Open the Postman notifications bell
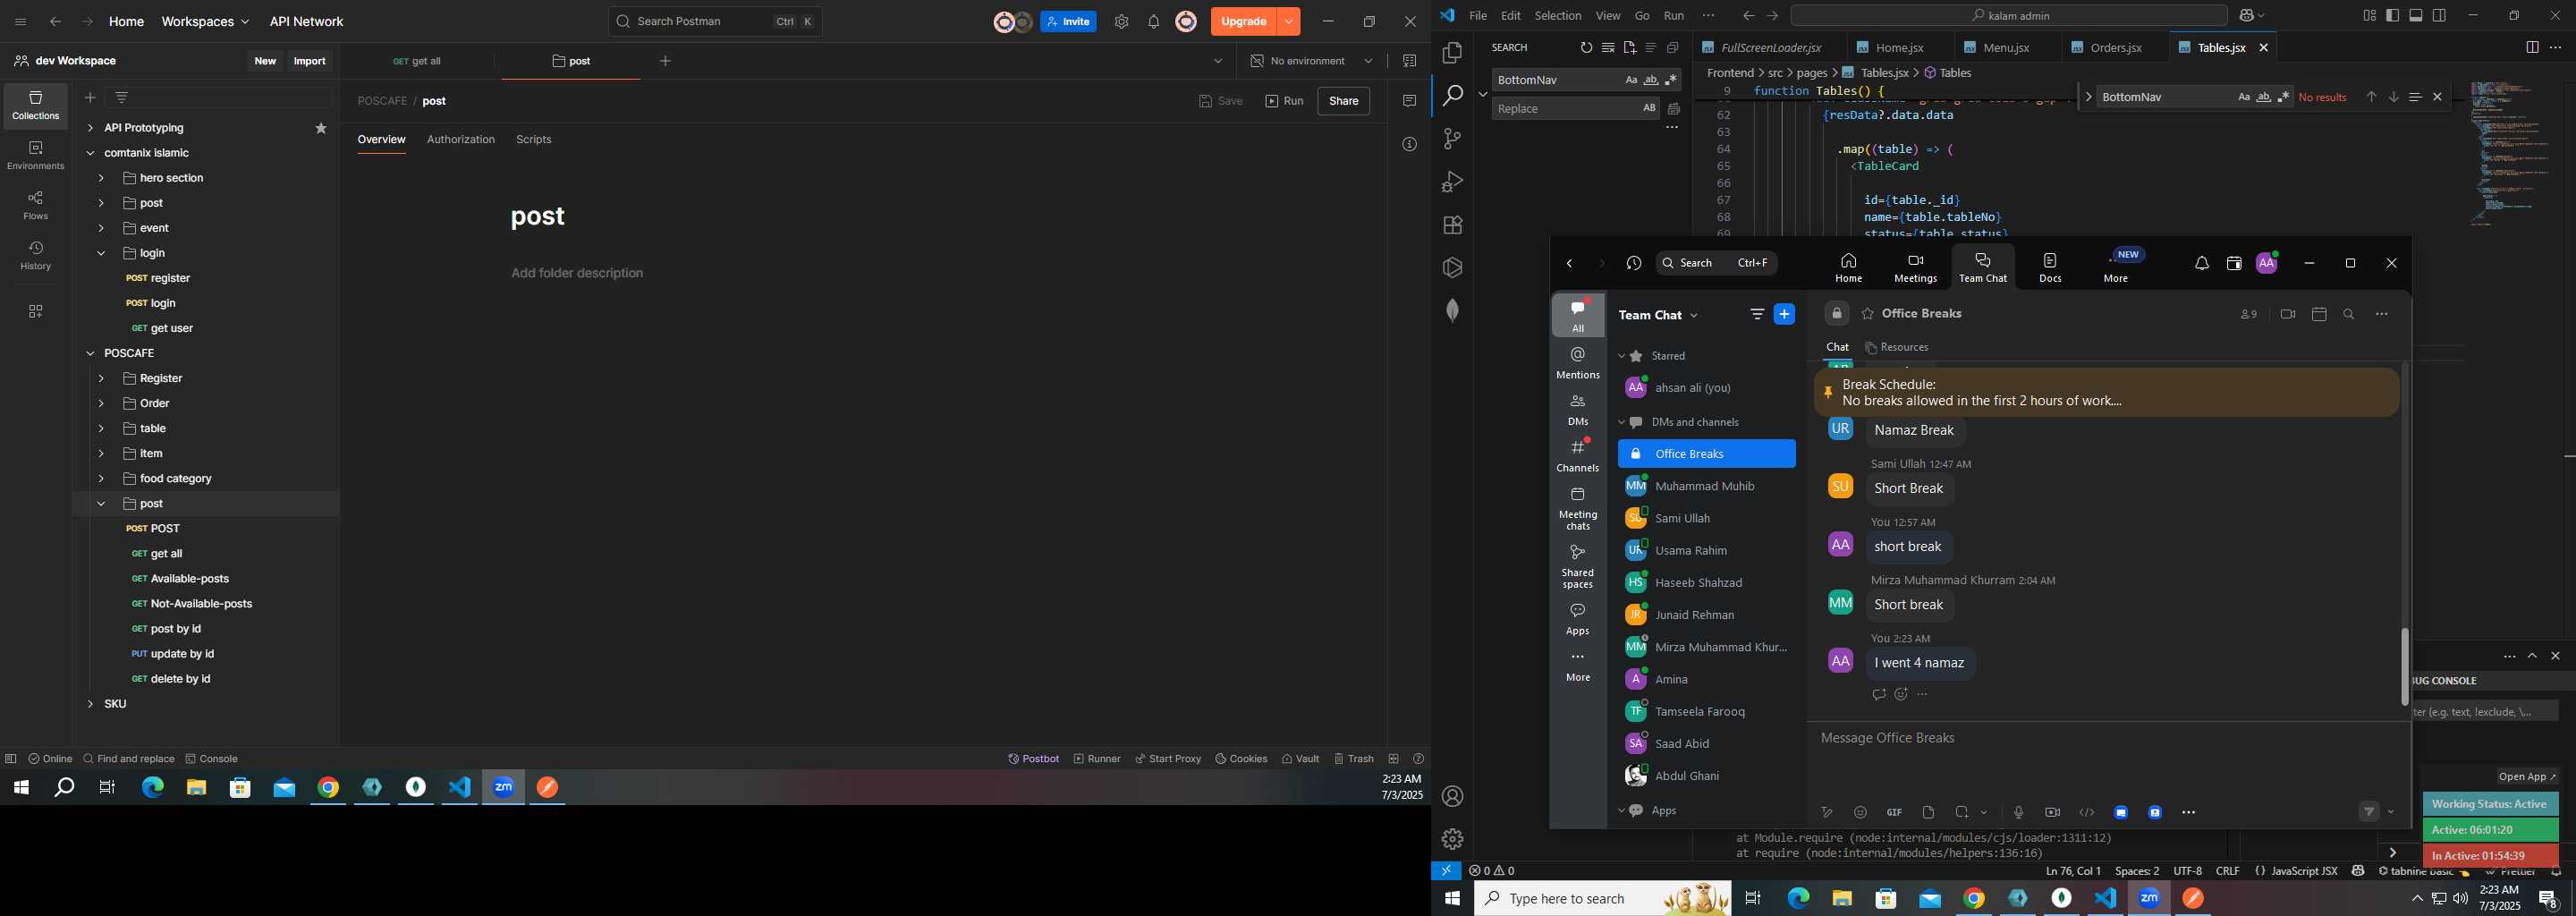The image size is (2576, 916). (1153, 22)
